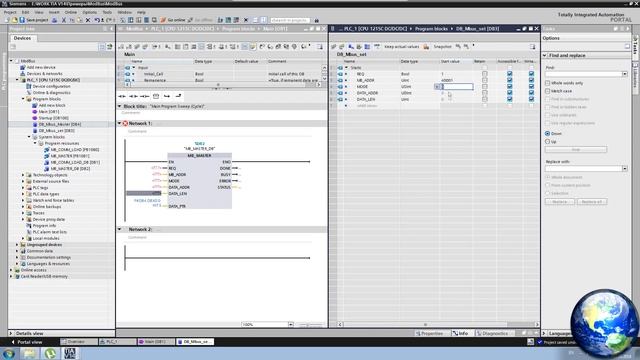Viewport: 640px width, 360px height.
Task: Toggle Retain checkbox for MODE row
Action: (484, 87)
